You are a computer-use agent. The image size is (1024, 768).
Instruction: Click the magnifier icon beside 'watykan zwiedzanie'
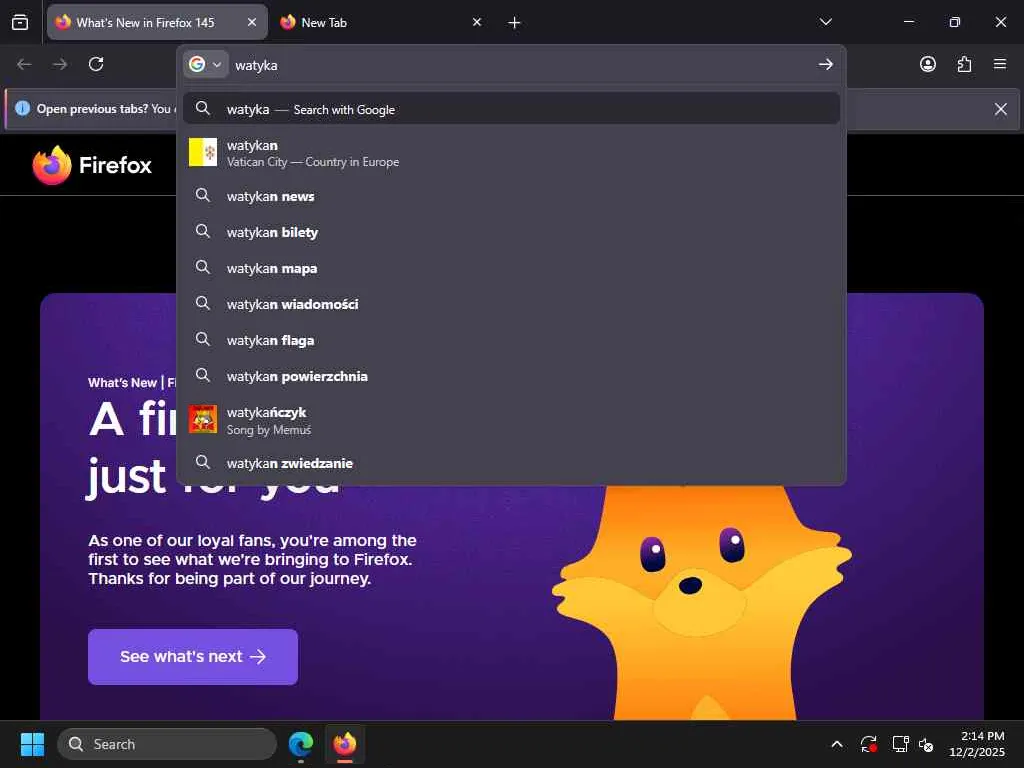[x=203, y=462]
